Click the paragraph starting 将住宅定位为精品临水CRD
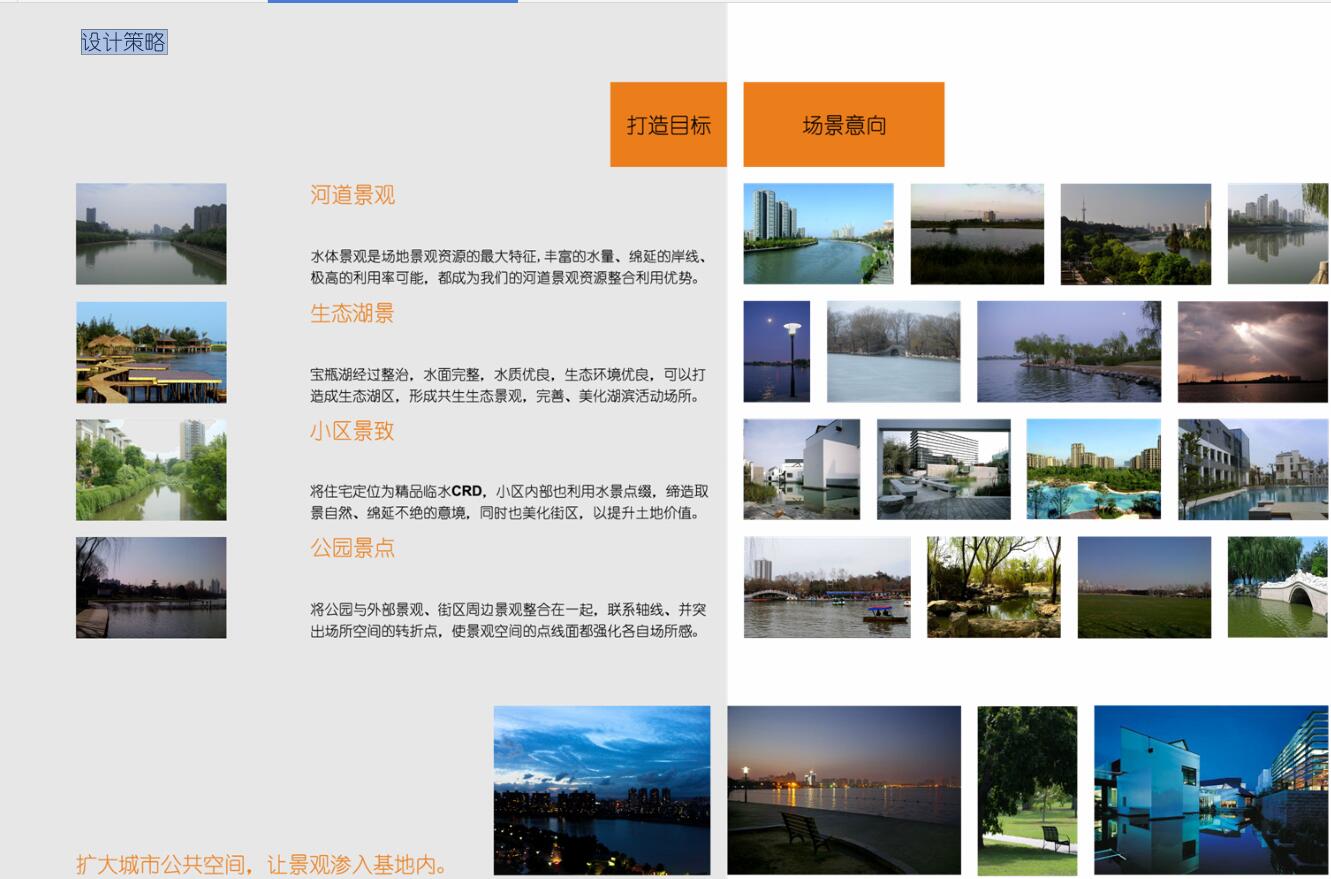This screenshot has height=879, width=1331. (510, 502)
